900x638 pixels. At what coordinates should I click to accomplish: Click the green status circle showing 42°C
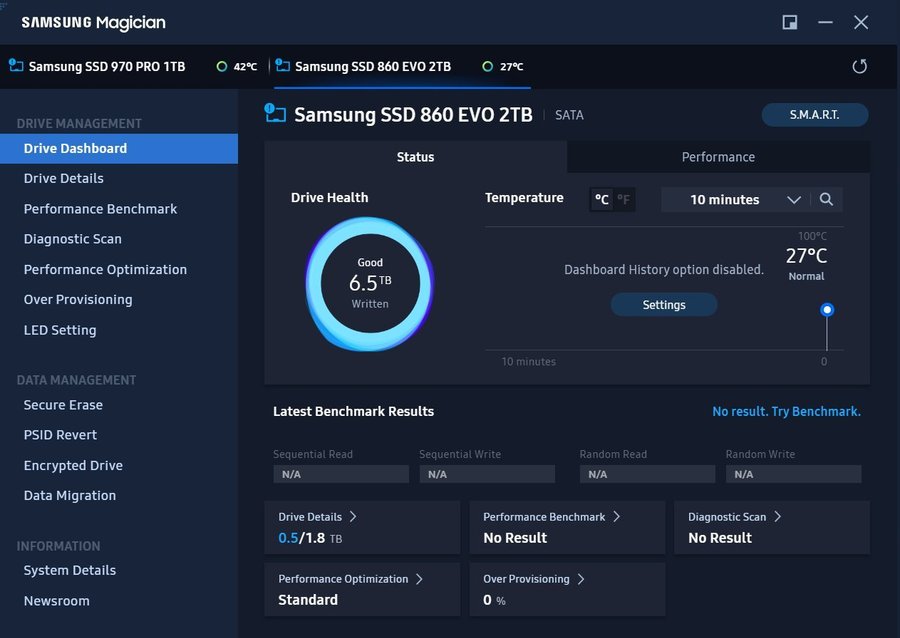222,67
